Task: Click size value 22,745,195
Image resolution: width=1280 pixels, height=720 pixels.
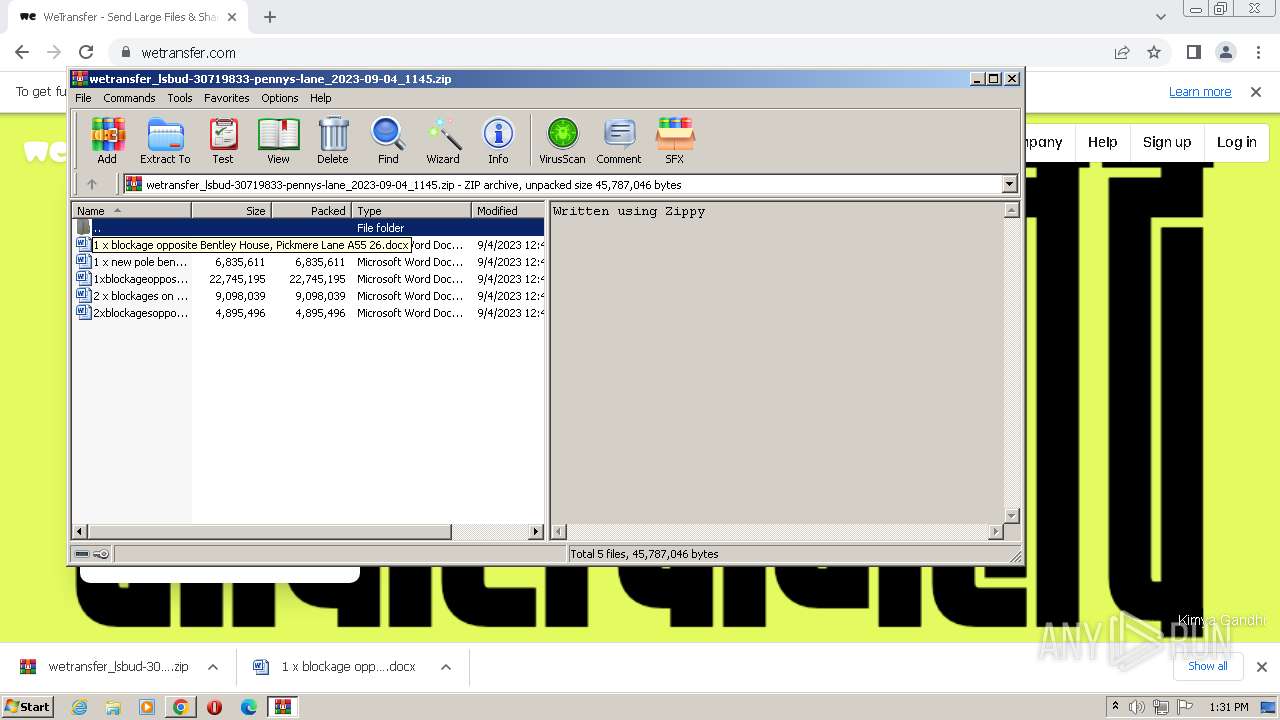Action: click(x=237, y=279)
